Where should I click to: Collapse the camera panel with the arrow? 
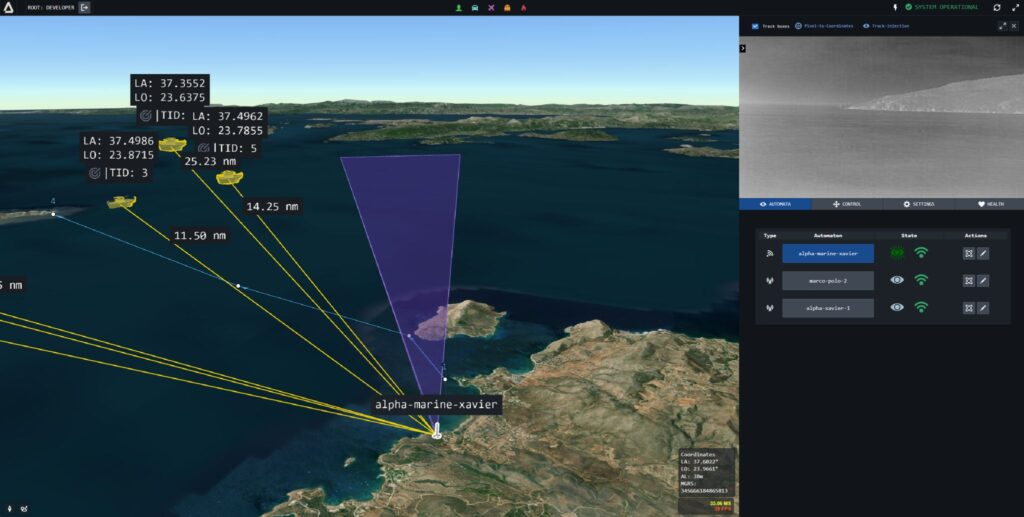743,48
